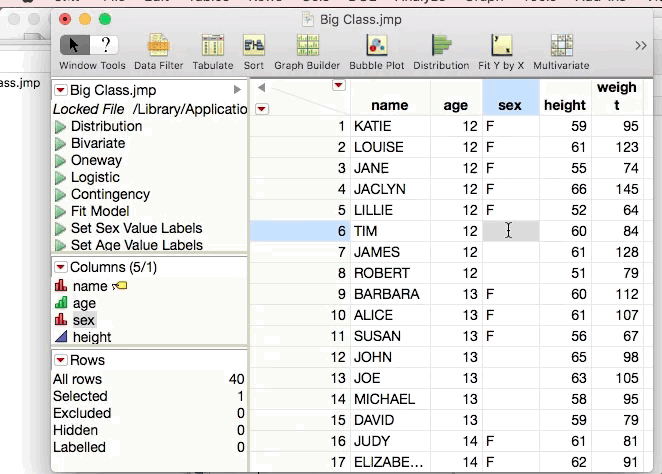Run the Logistic script green triangle

60,177
